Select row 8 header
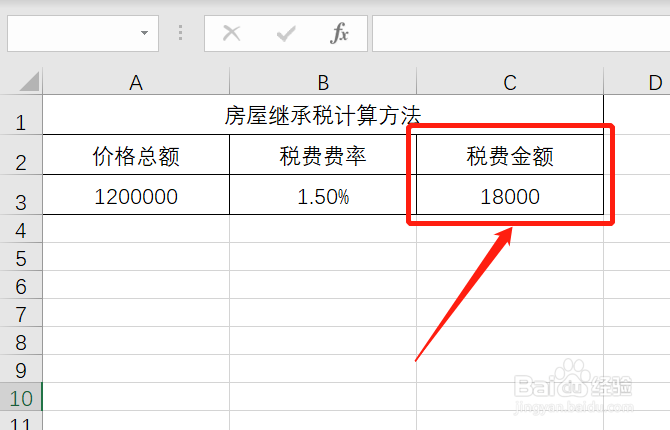 (x=21, y=341)
